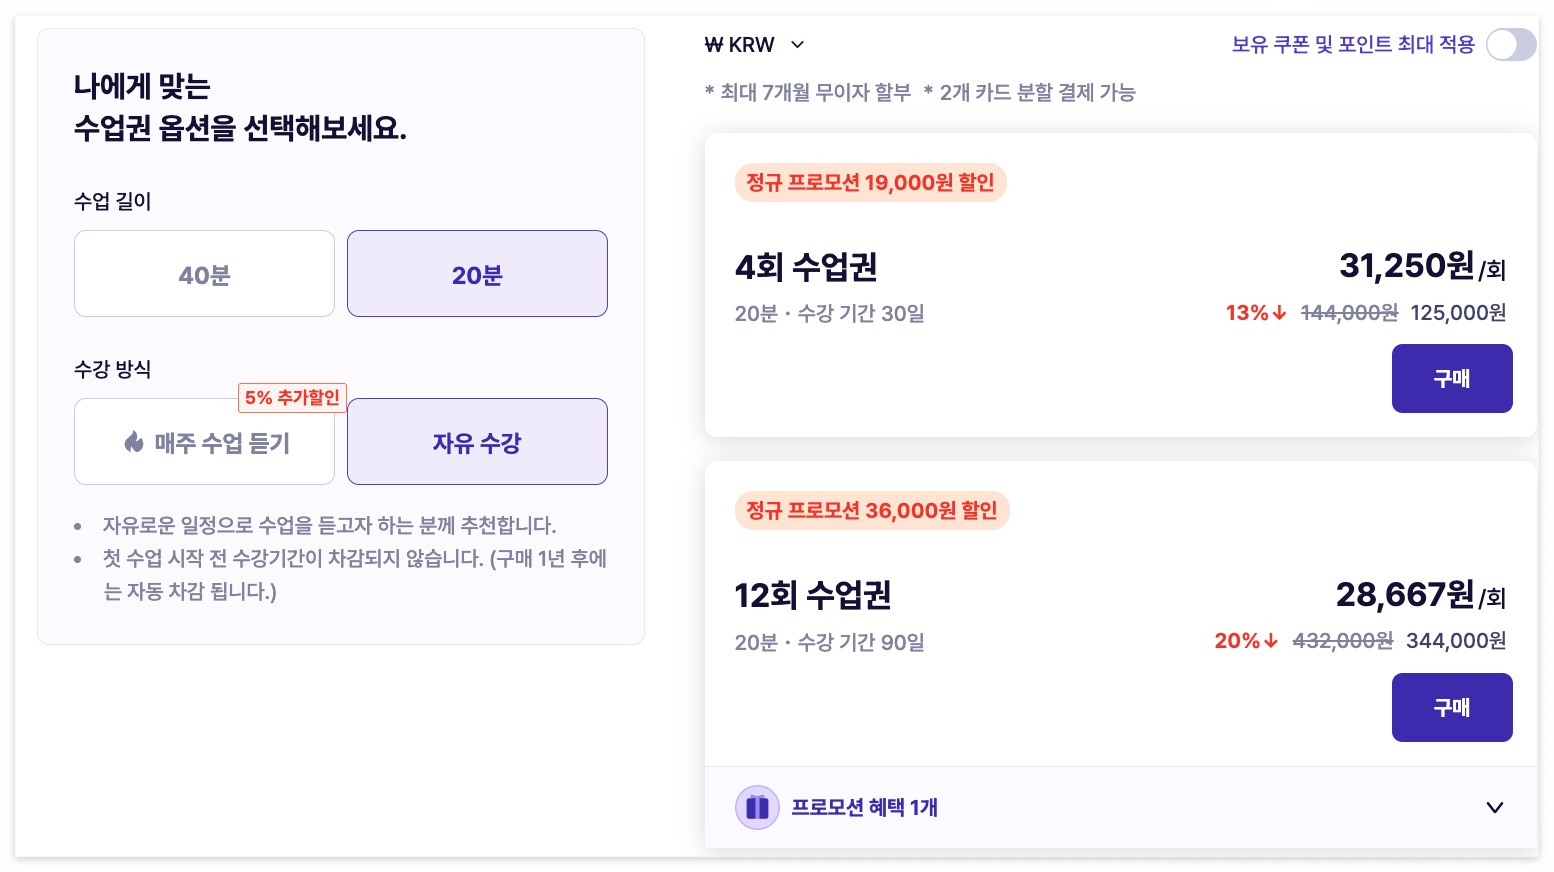
Task: Click 구매 for the 4회 수업권
Action: click(x=1452, y=378)
